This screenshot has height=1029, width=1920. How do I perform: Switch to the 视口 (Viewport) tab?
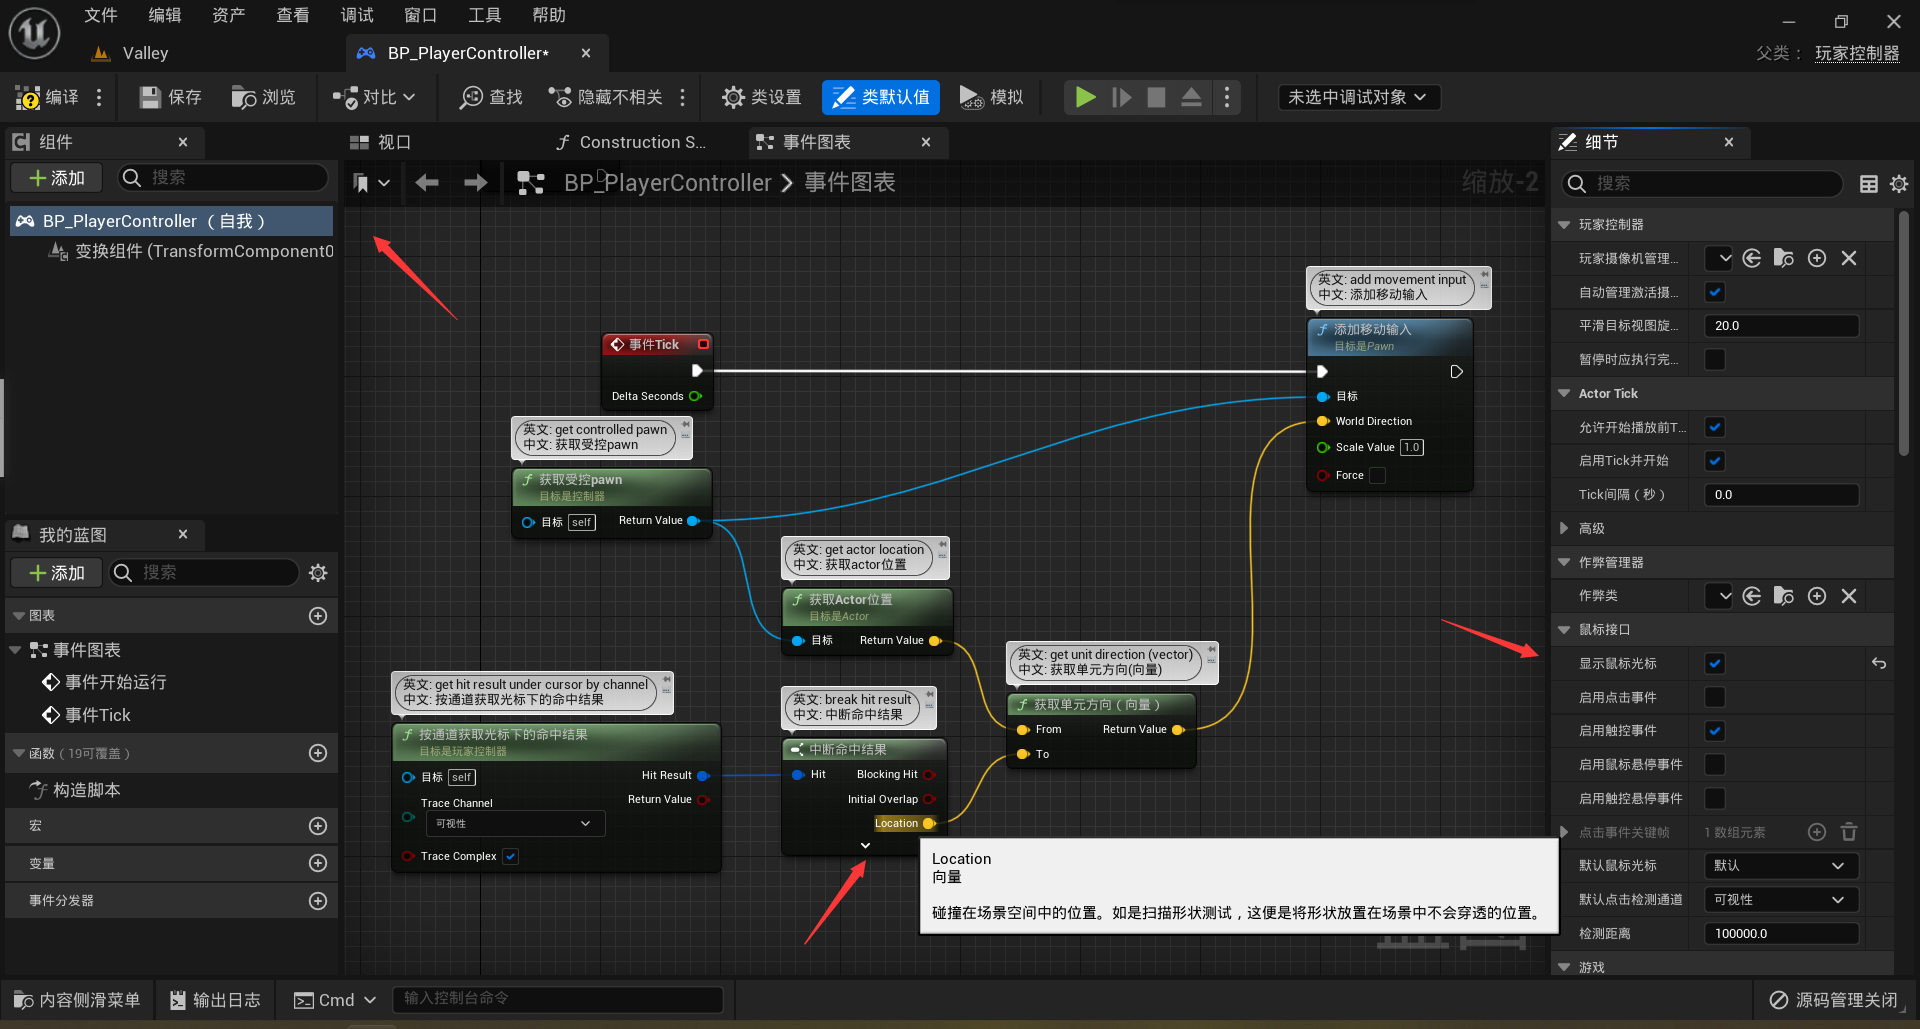pos(380,142)
